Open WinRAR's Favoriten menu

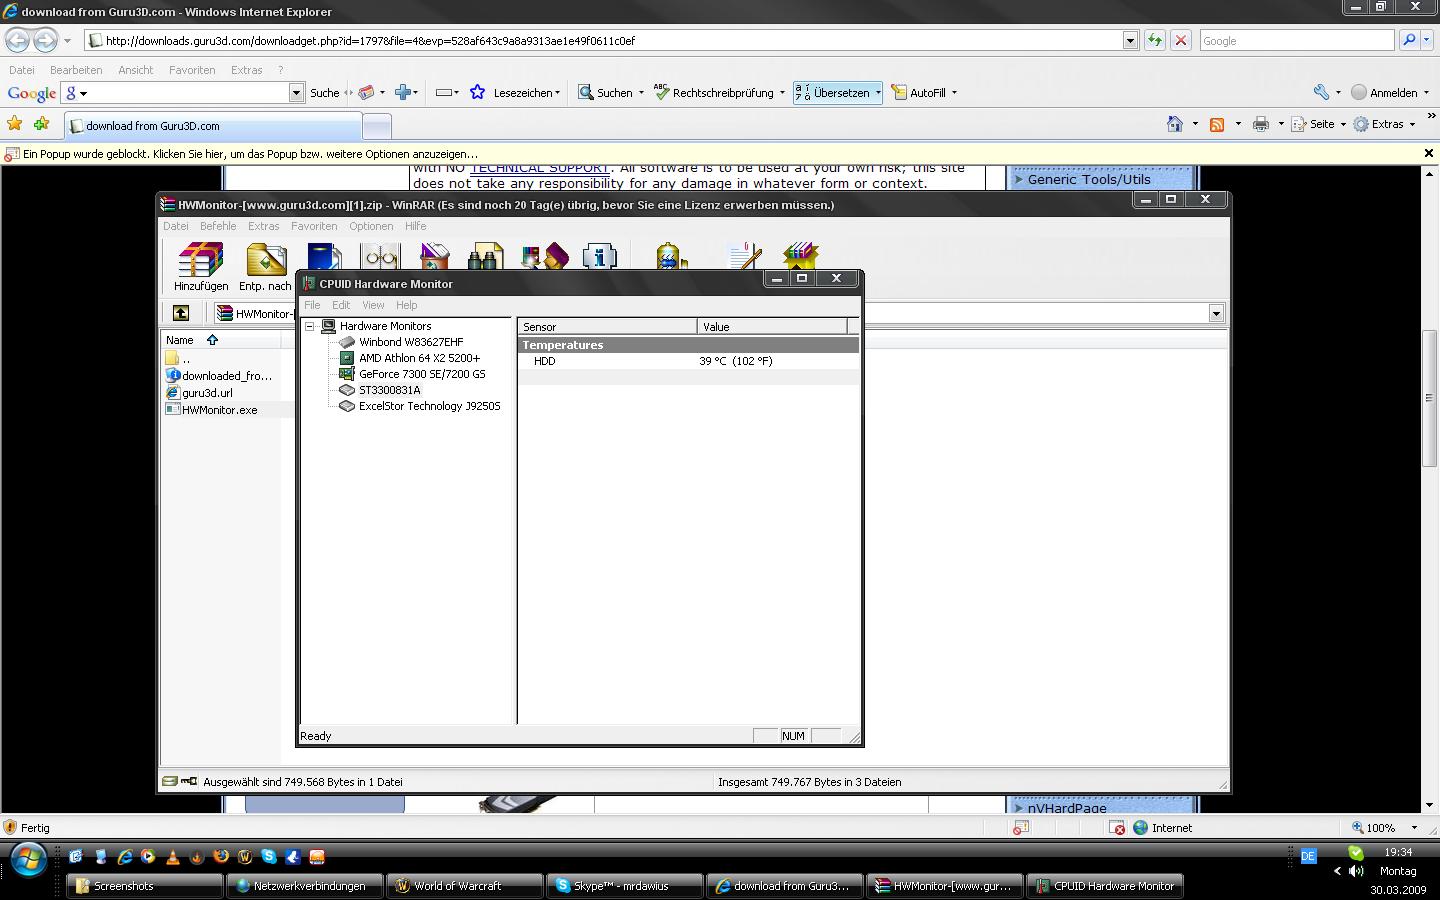(314, 226)
